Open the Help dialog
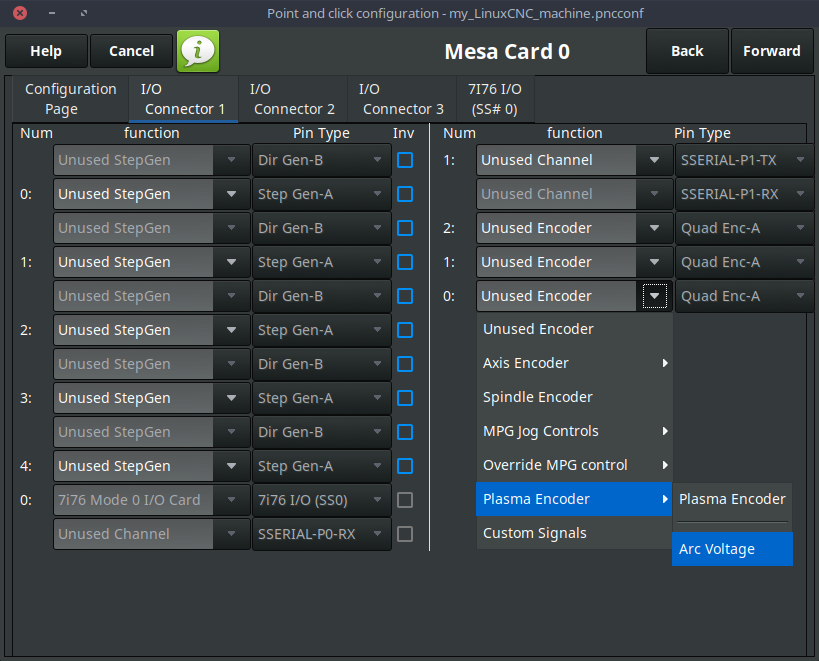Image resolution: width=819 pixels, height=661 pixels. pyautogui.click(x=46, y=51)
